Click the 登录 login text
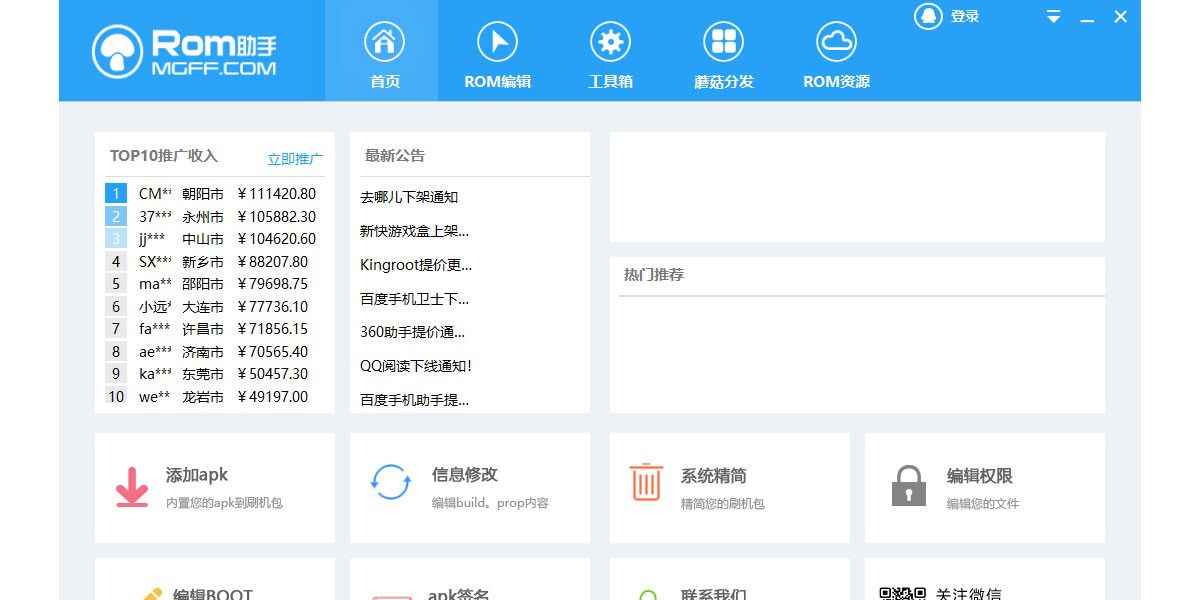The height and width of the screenshot is (600, 1200). 965,16
